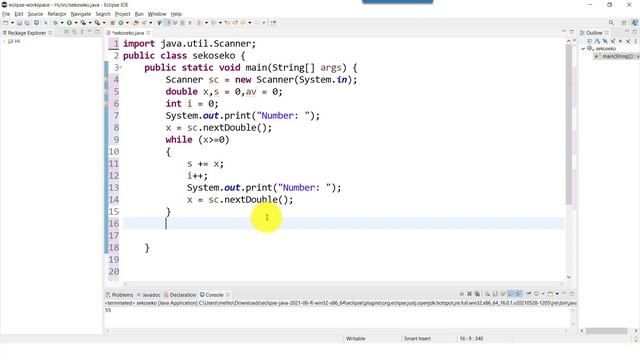Open the Refactor menu
640x360 pixels.
(57, 14)
